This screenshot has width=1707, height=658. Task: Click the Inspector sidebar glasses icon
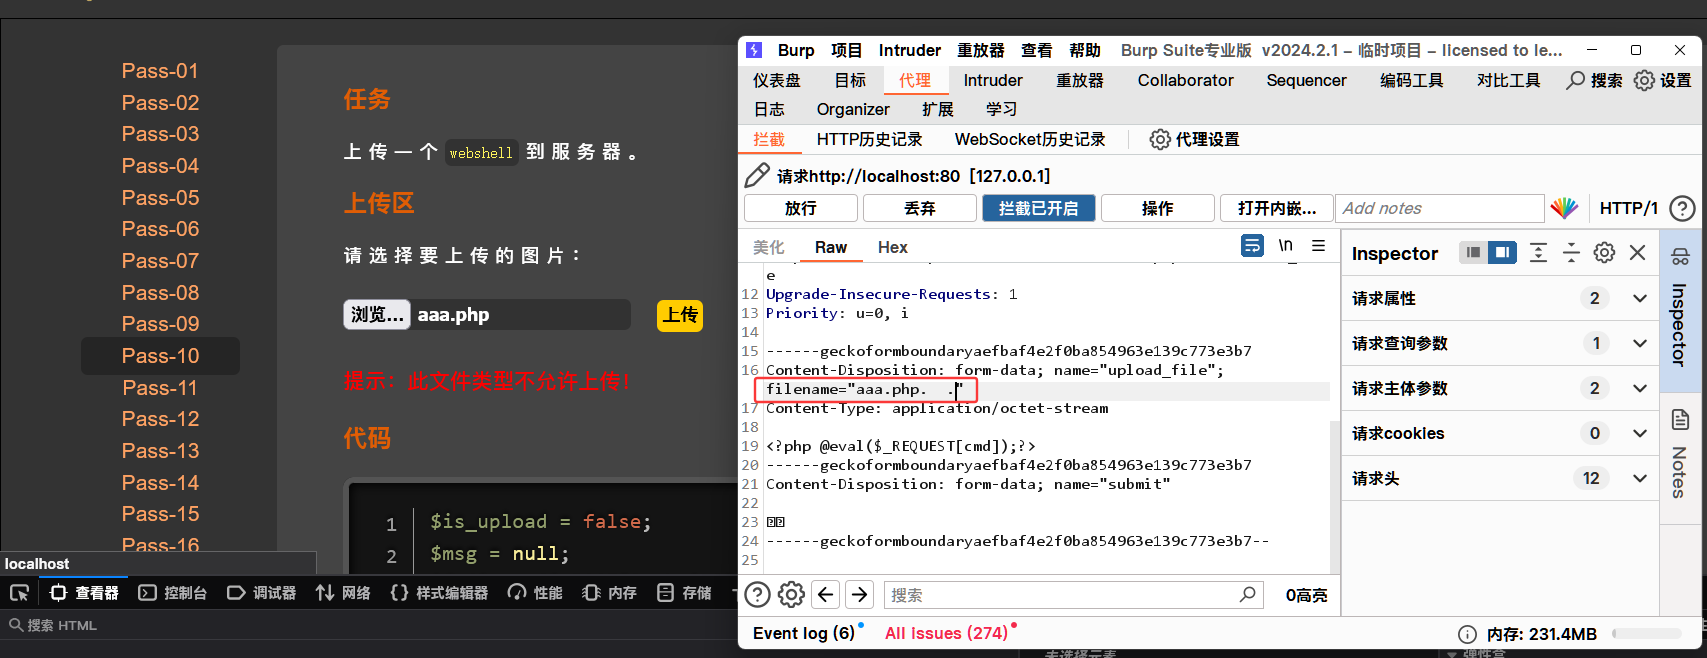[1680, 257]
